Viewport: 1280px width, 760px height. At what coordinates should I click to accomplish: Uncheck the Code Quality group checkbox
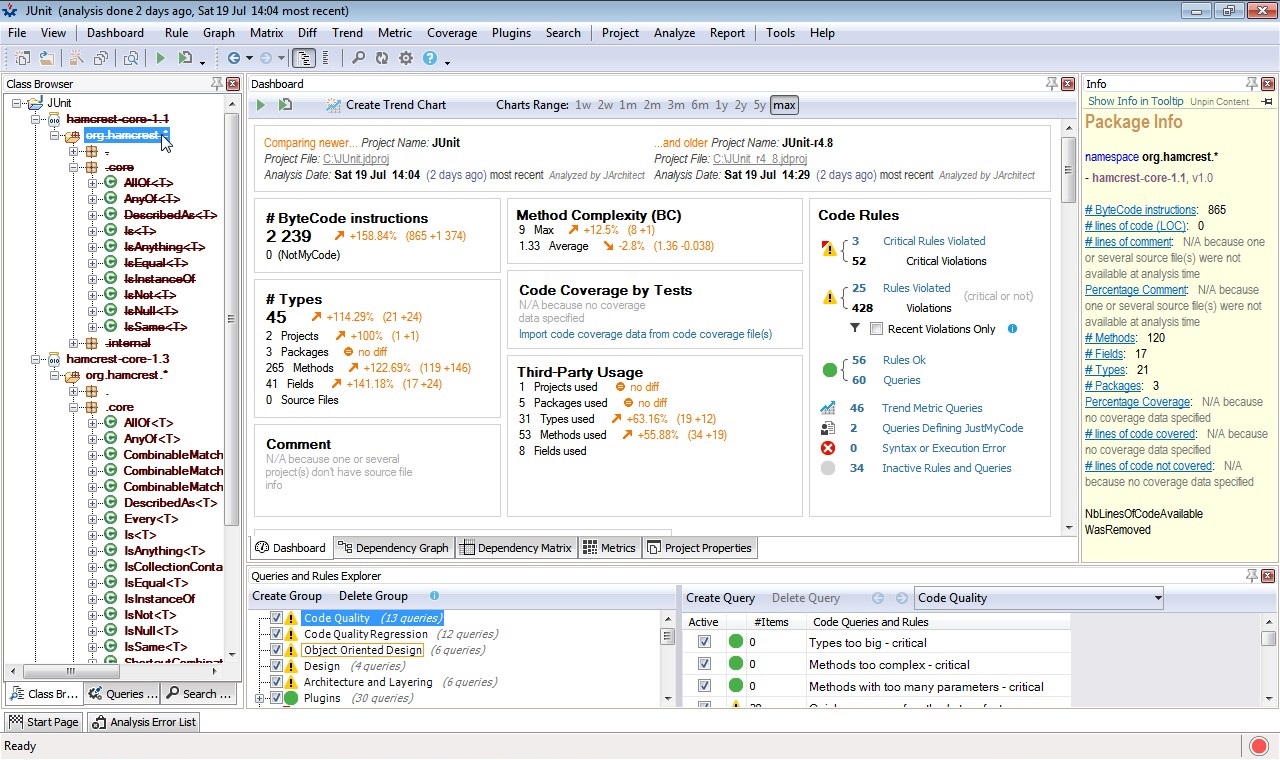(x=277, y=618)
